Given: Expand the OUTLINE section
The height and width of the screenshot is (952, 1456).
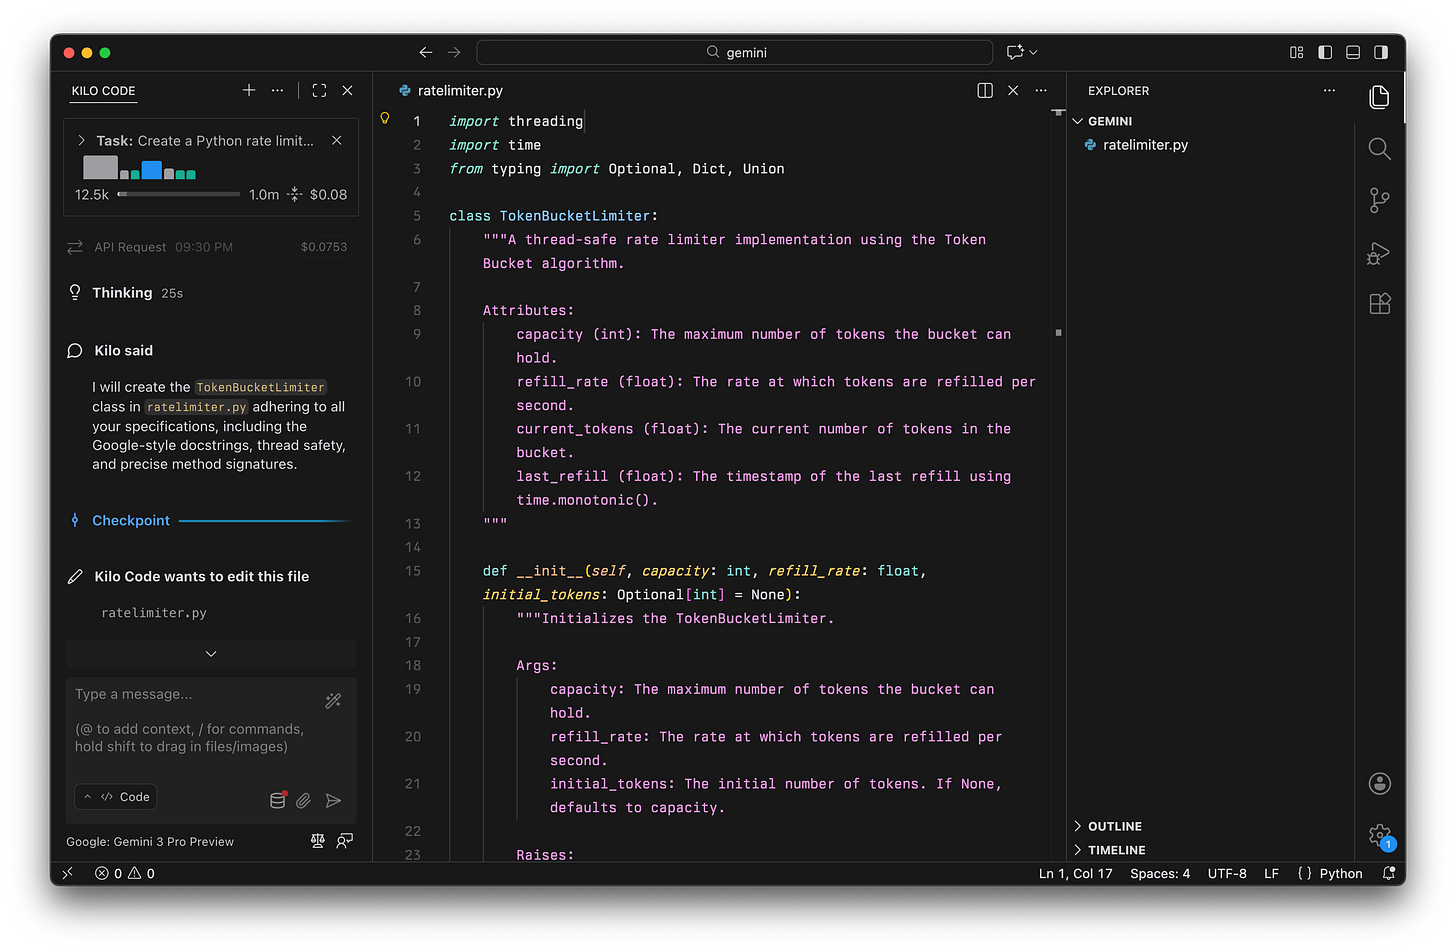Looking at the screenshot, I should (x=1114, y=826).
